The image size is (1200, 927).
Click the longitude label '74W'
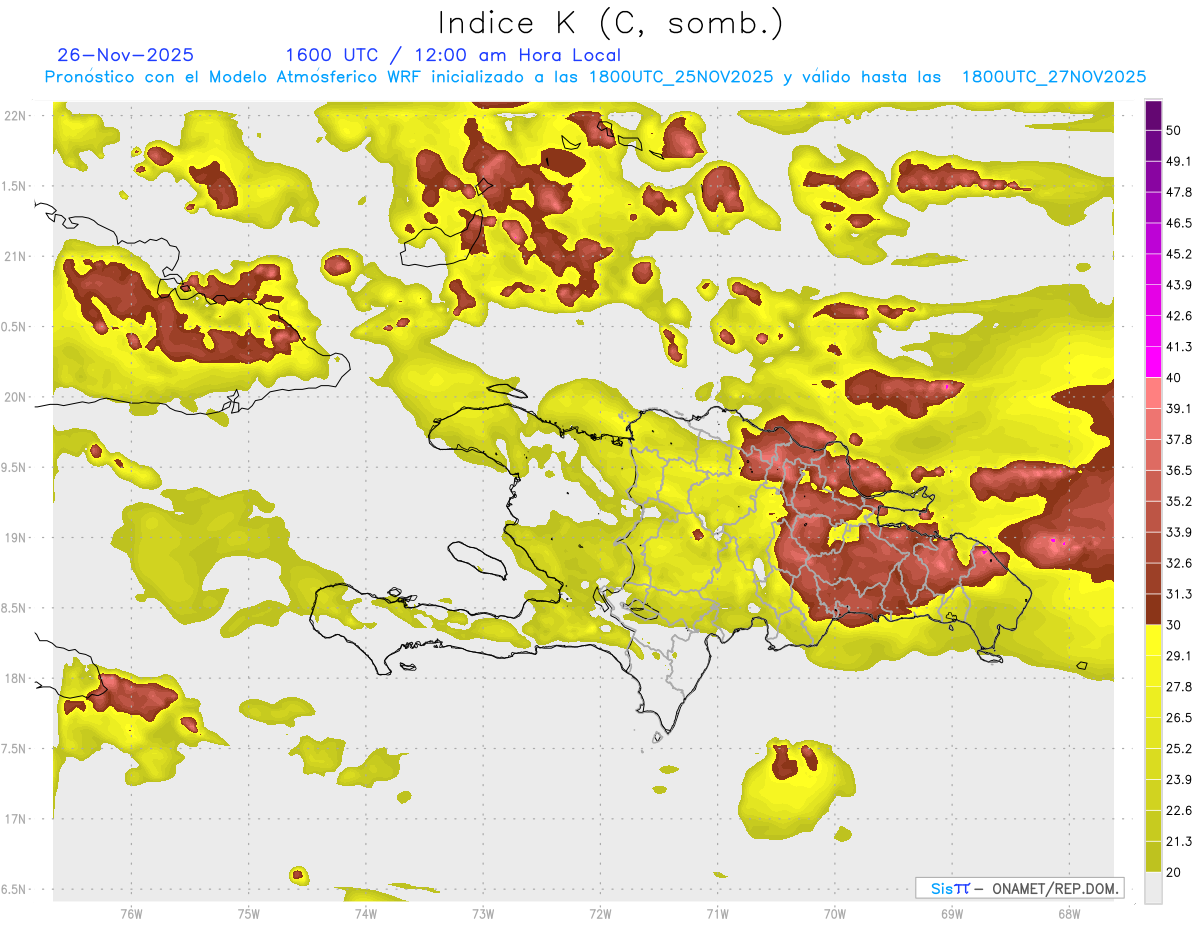[x=366, y=913]
